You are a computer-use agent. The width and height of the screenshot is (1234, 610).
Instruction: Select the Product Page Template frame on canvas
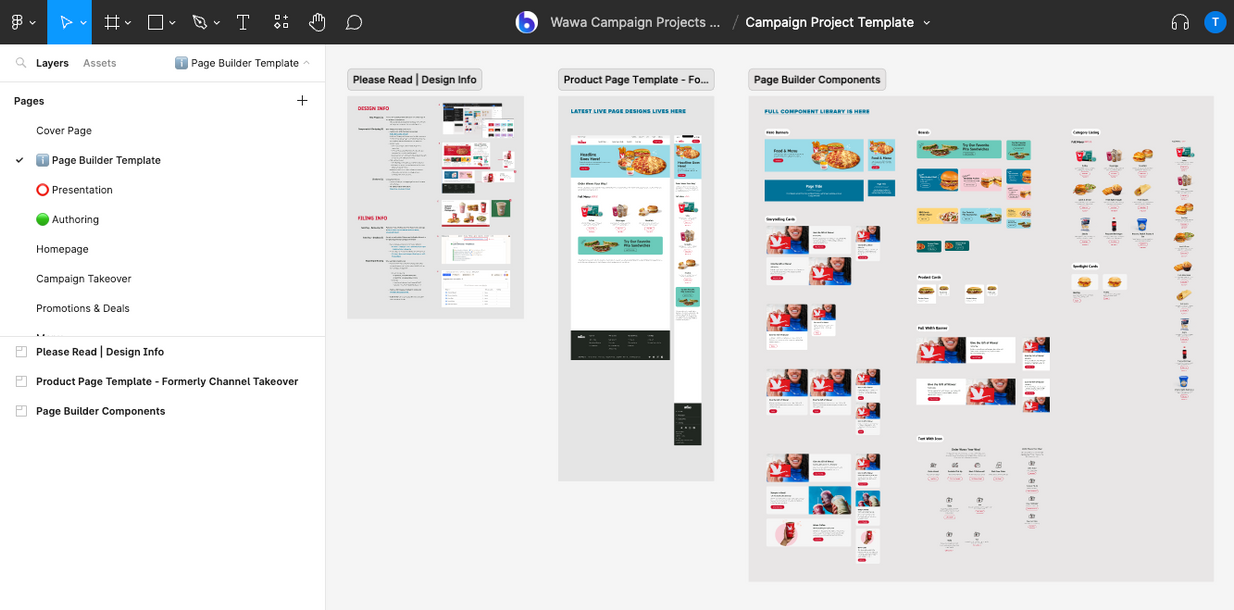click(x=636, y=288)
